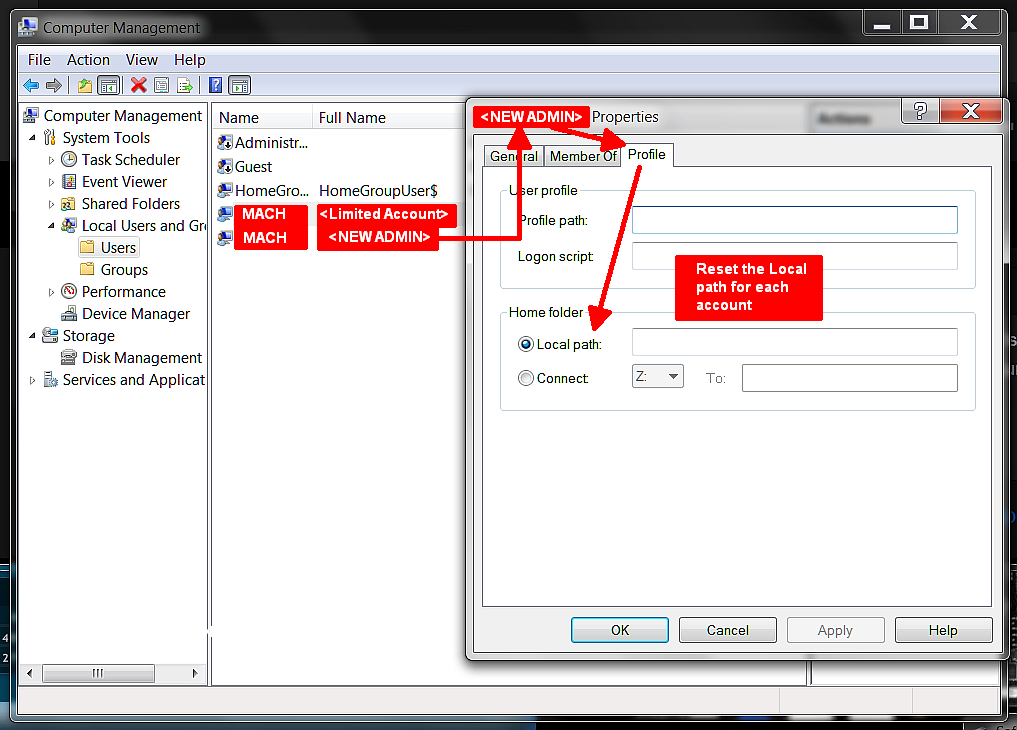Click the Cancel button
The height and width of the screenshot is (730, 1017).
[727, 630]
